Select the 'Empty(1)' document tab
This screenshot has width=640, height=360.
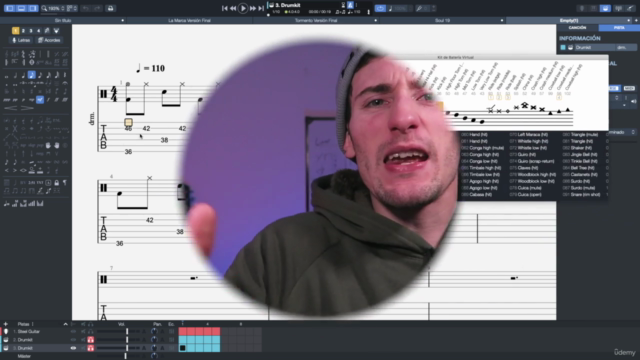(x=569, y=20)
